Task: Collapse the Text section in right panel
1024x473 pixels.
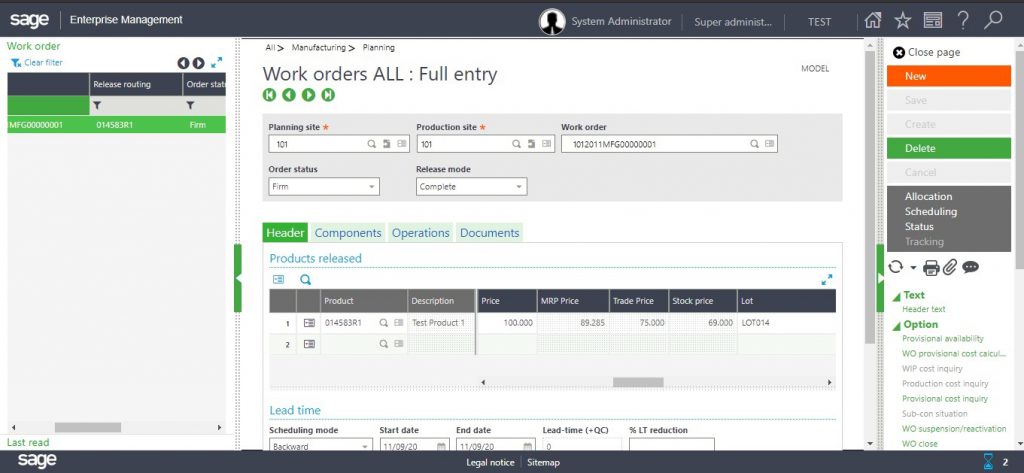Action: pos(896,297)
